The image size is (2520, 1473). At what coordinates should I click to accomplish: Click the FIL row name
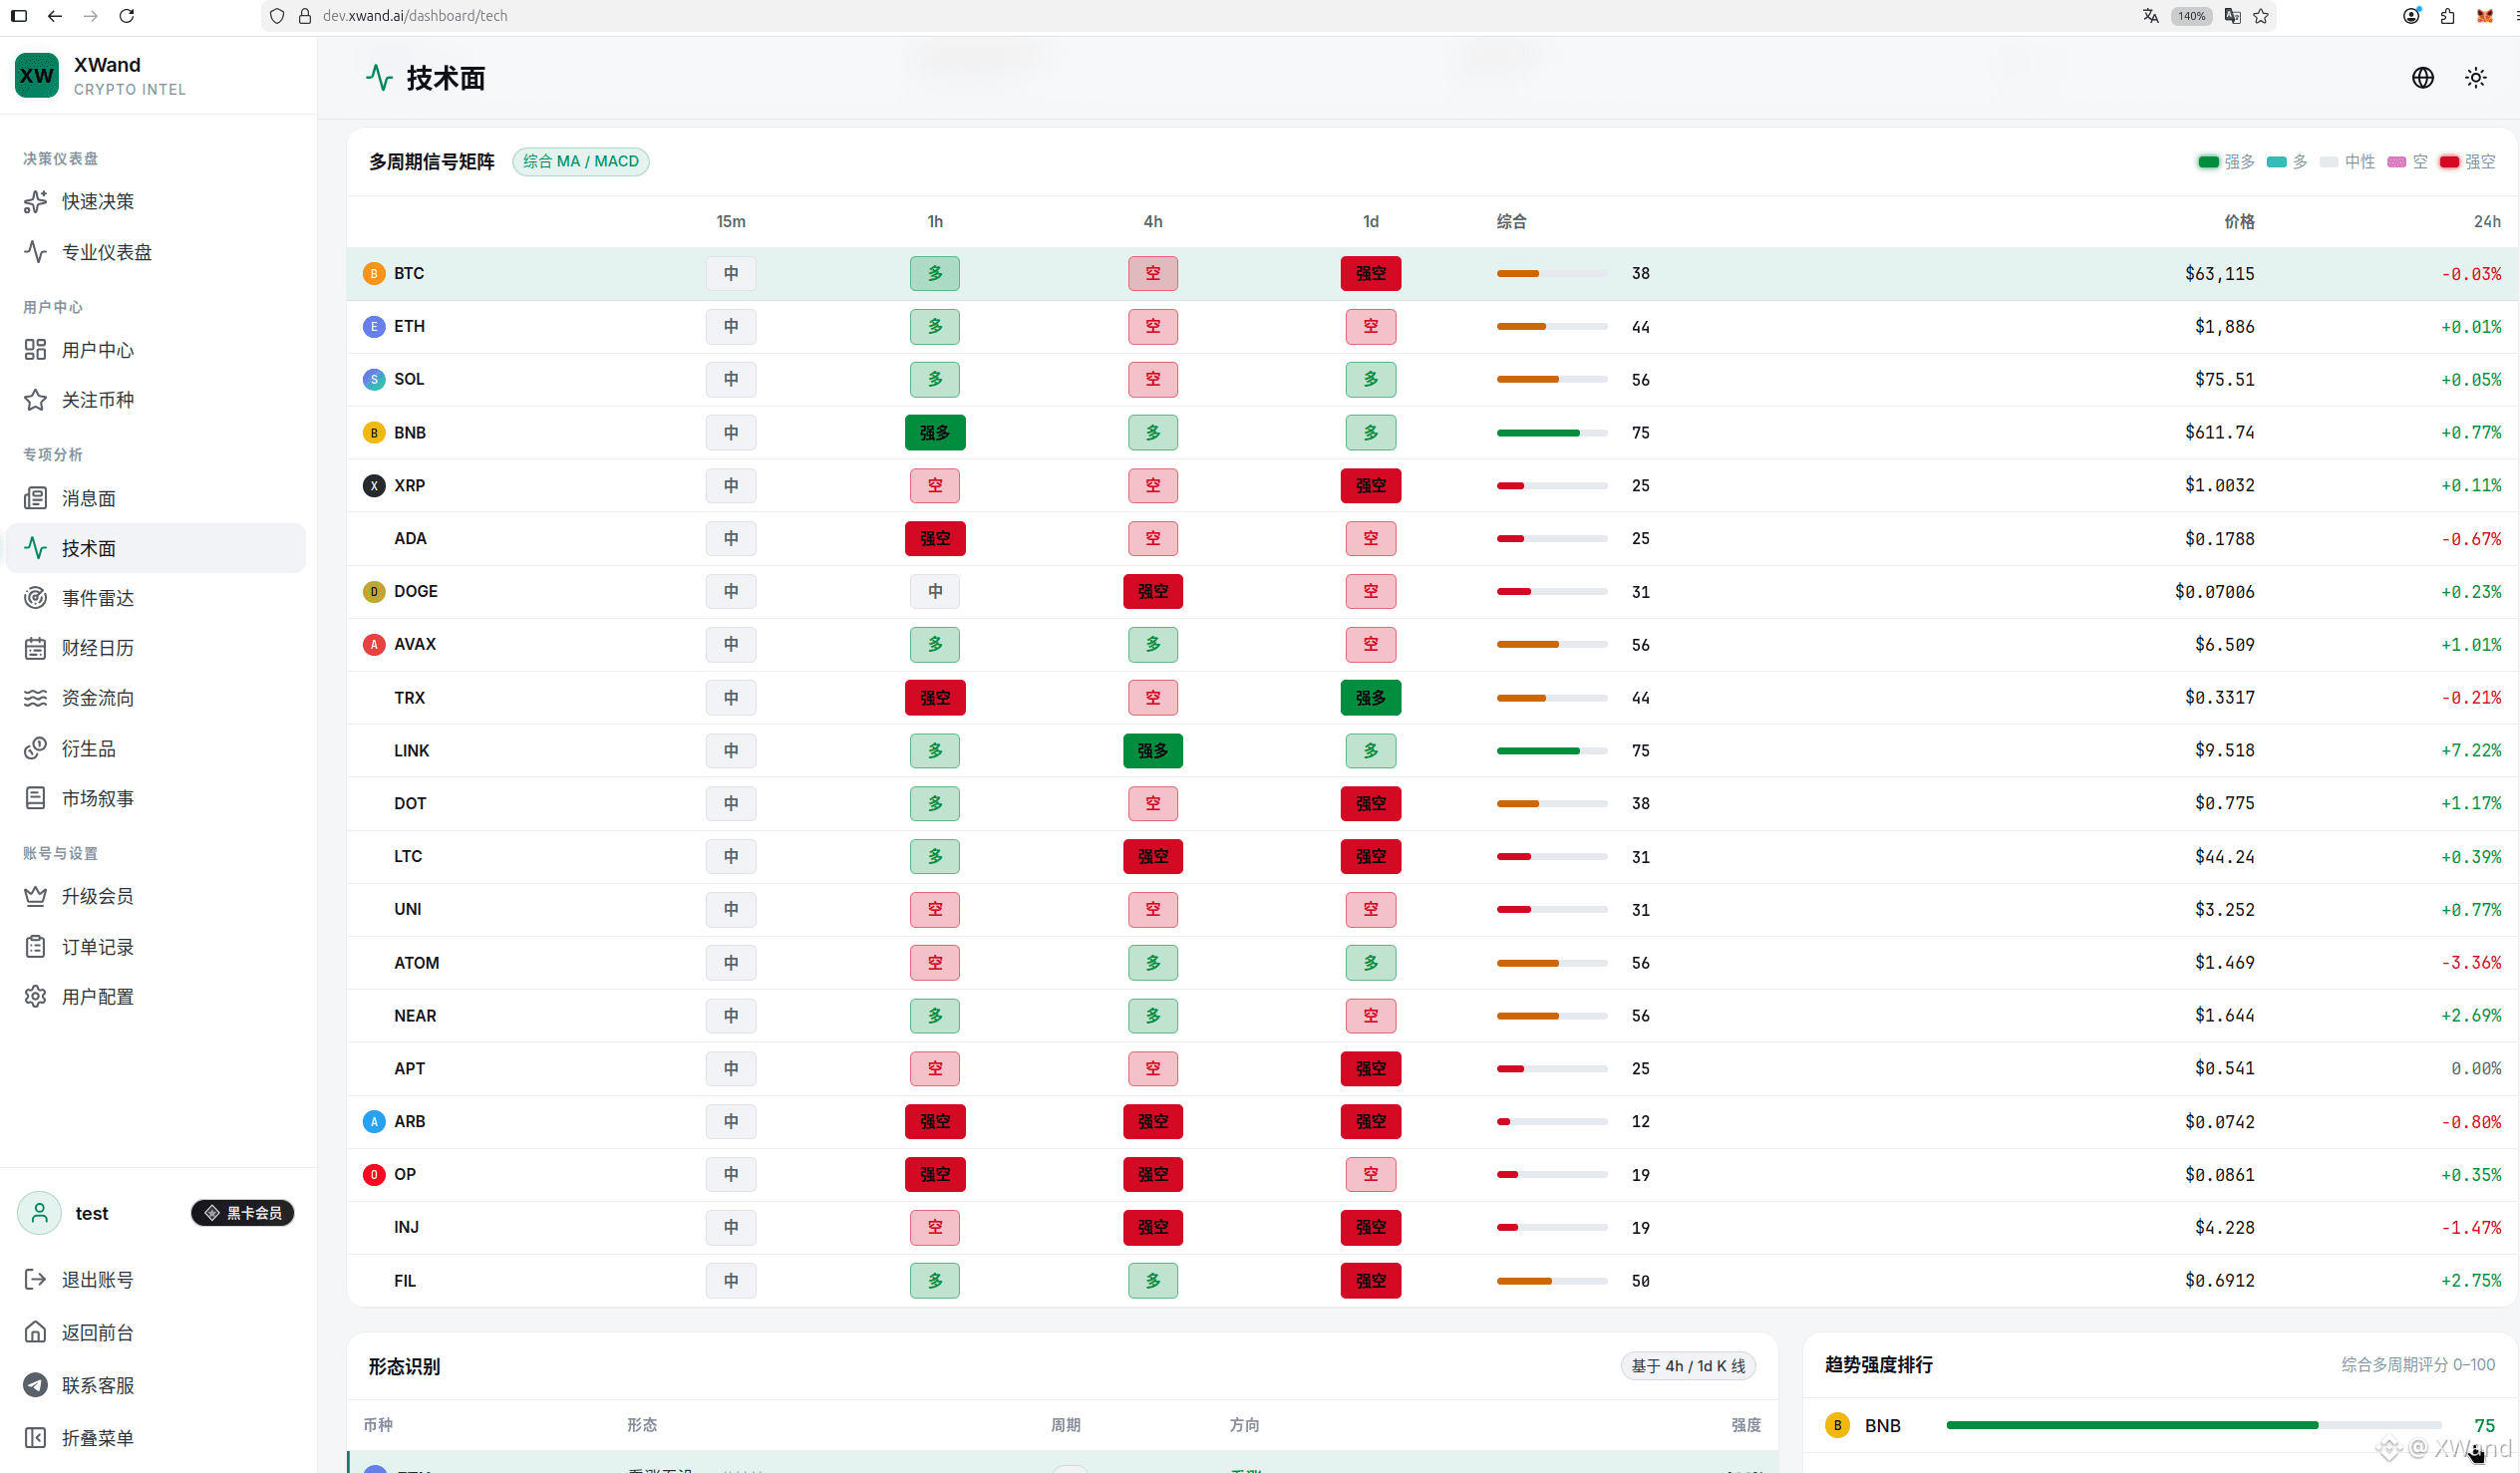coord(405,1281)
